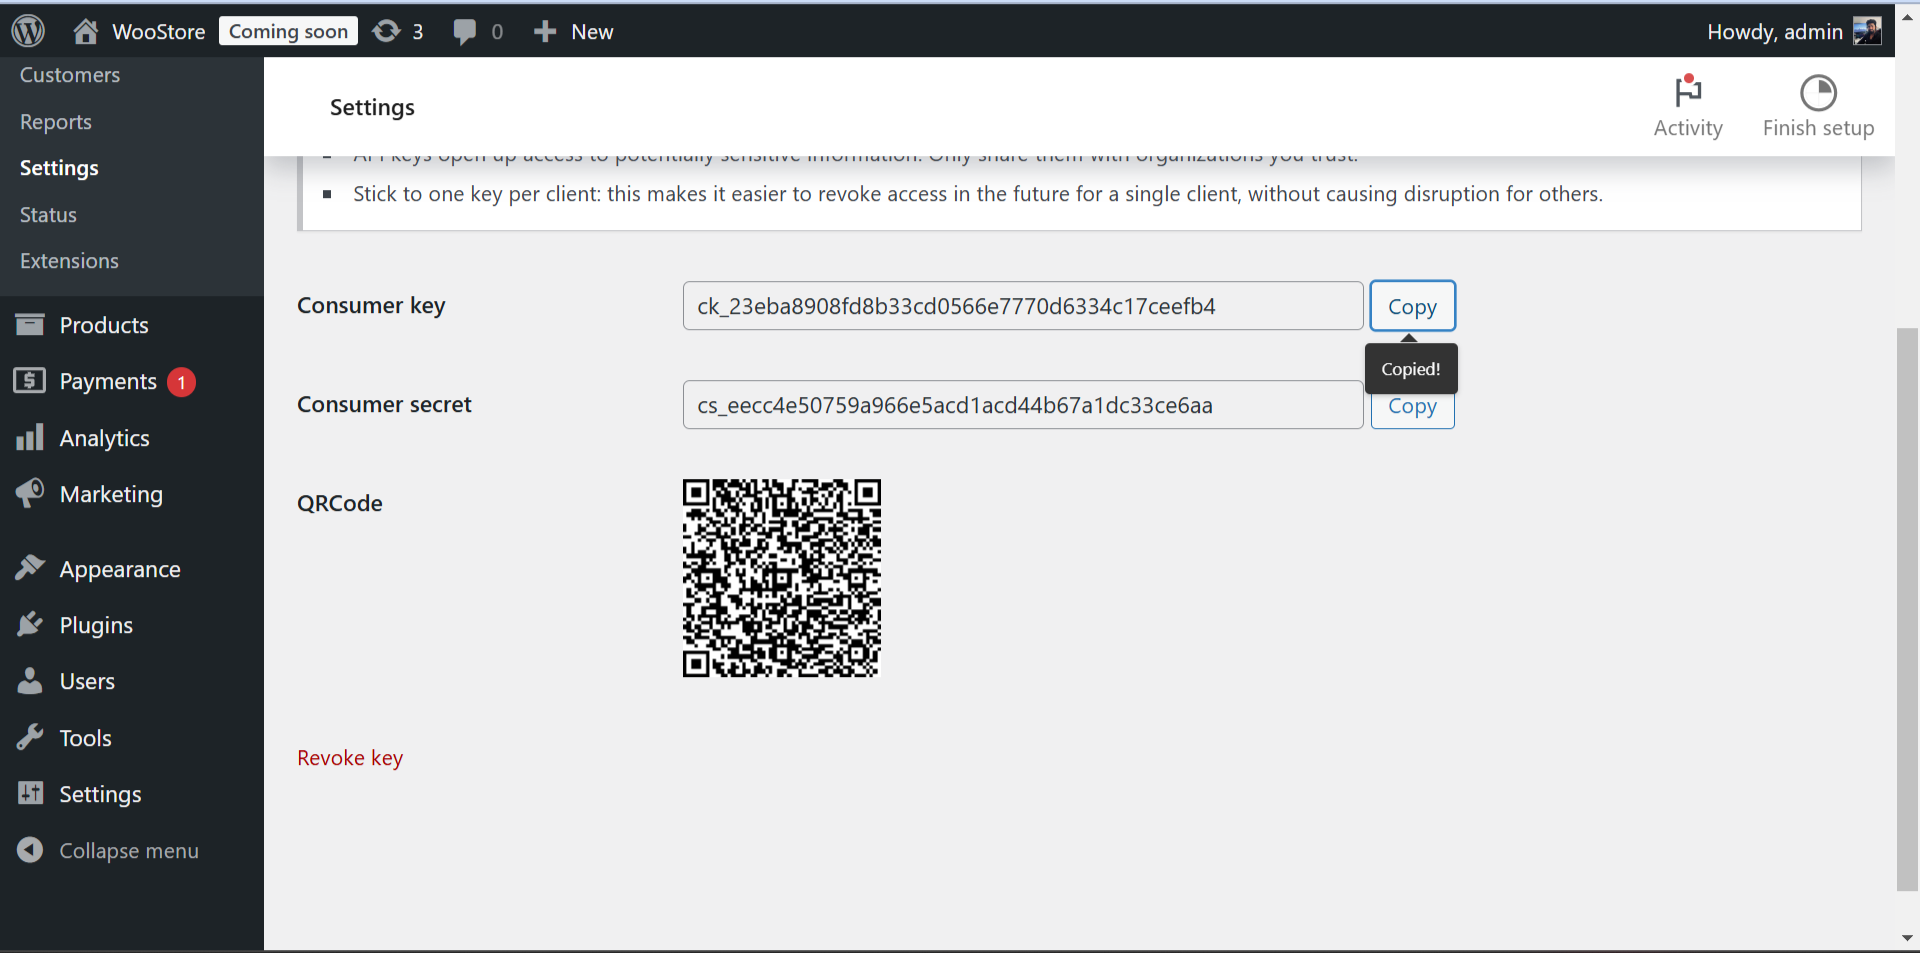Image resolution: width=1920 pixels, height=953 pixels.
Task: Click the Products archive icon in sidebar
Action: click(x=30, y=325)
